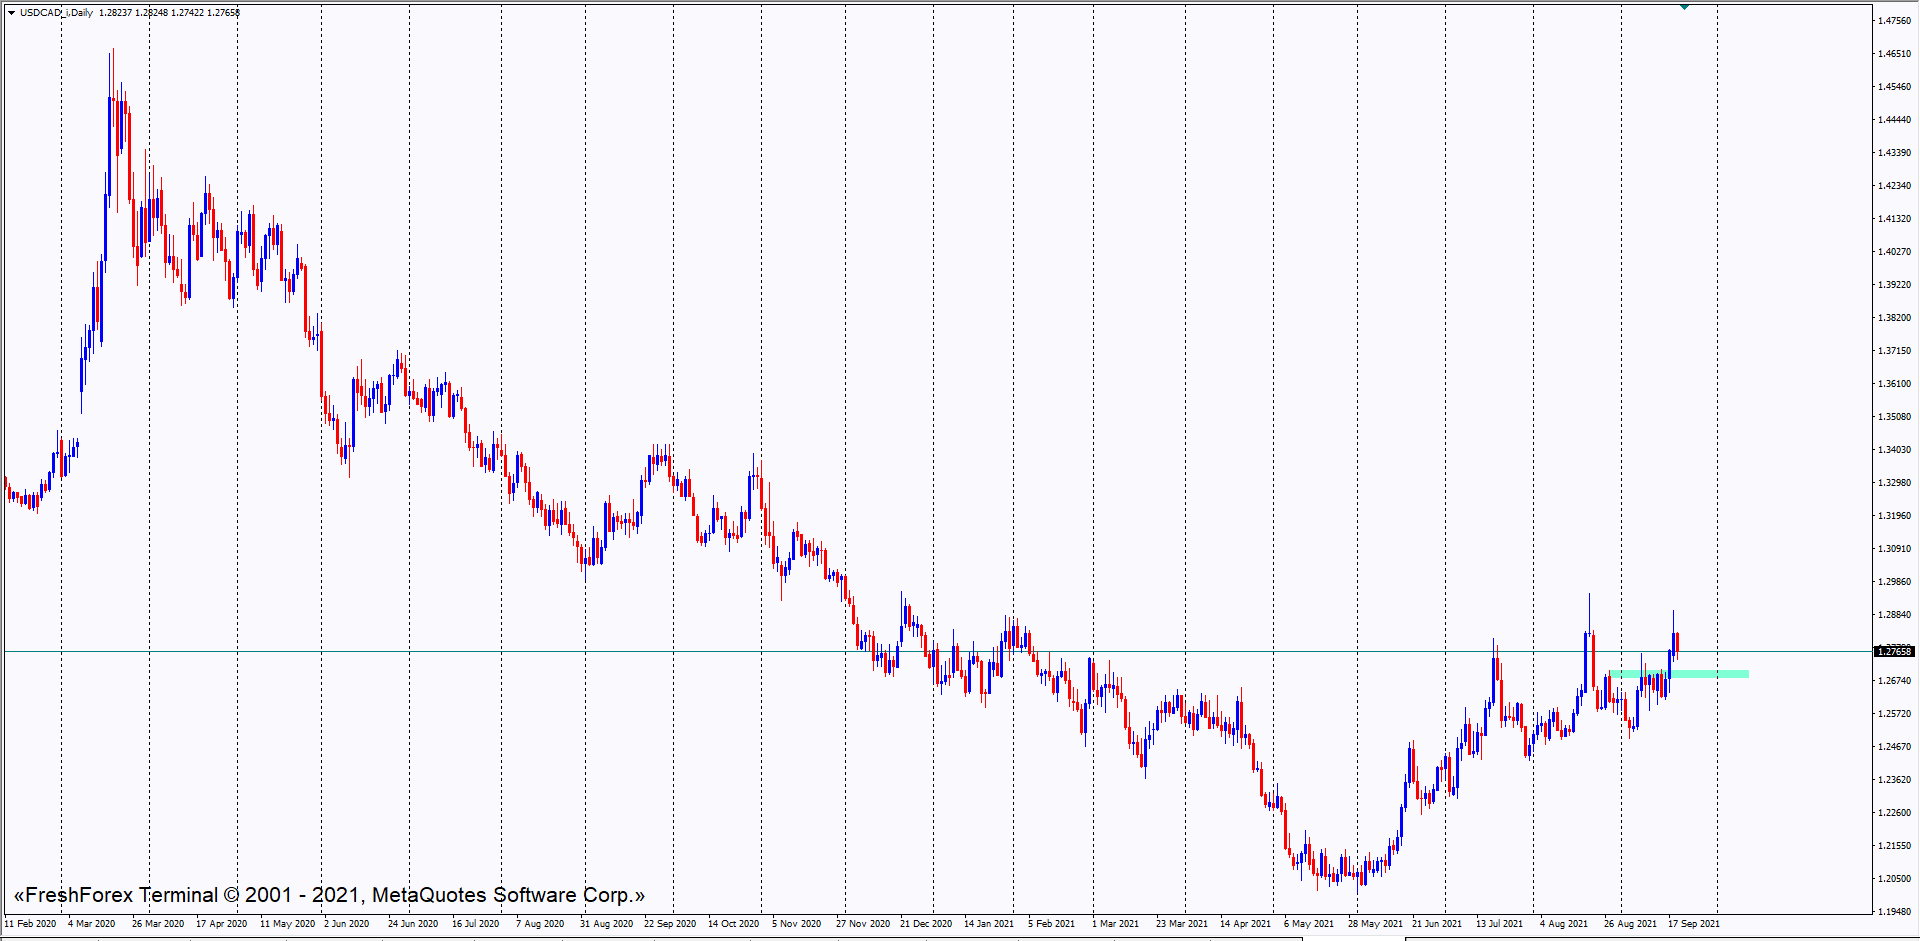Open the chart dropdown arrow beside USDCAD_i,Daily
Screen dimensions: 1920x941
tap(11, 13)
